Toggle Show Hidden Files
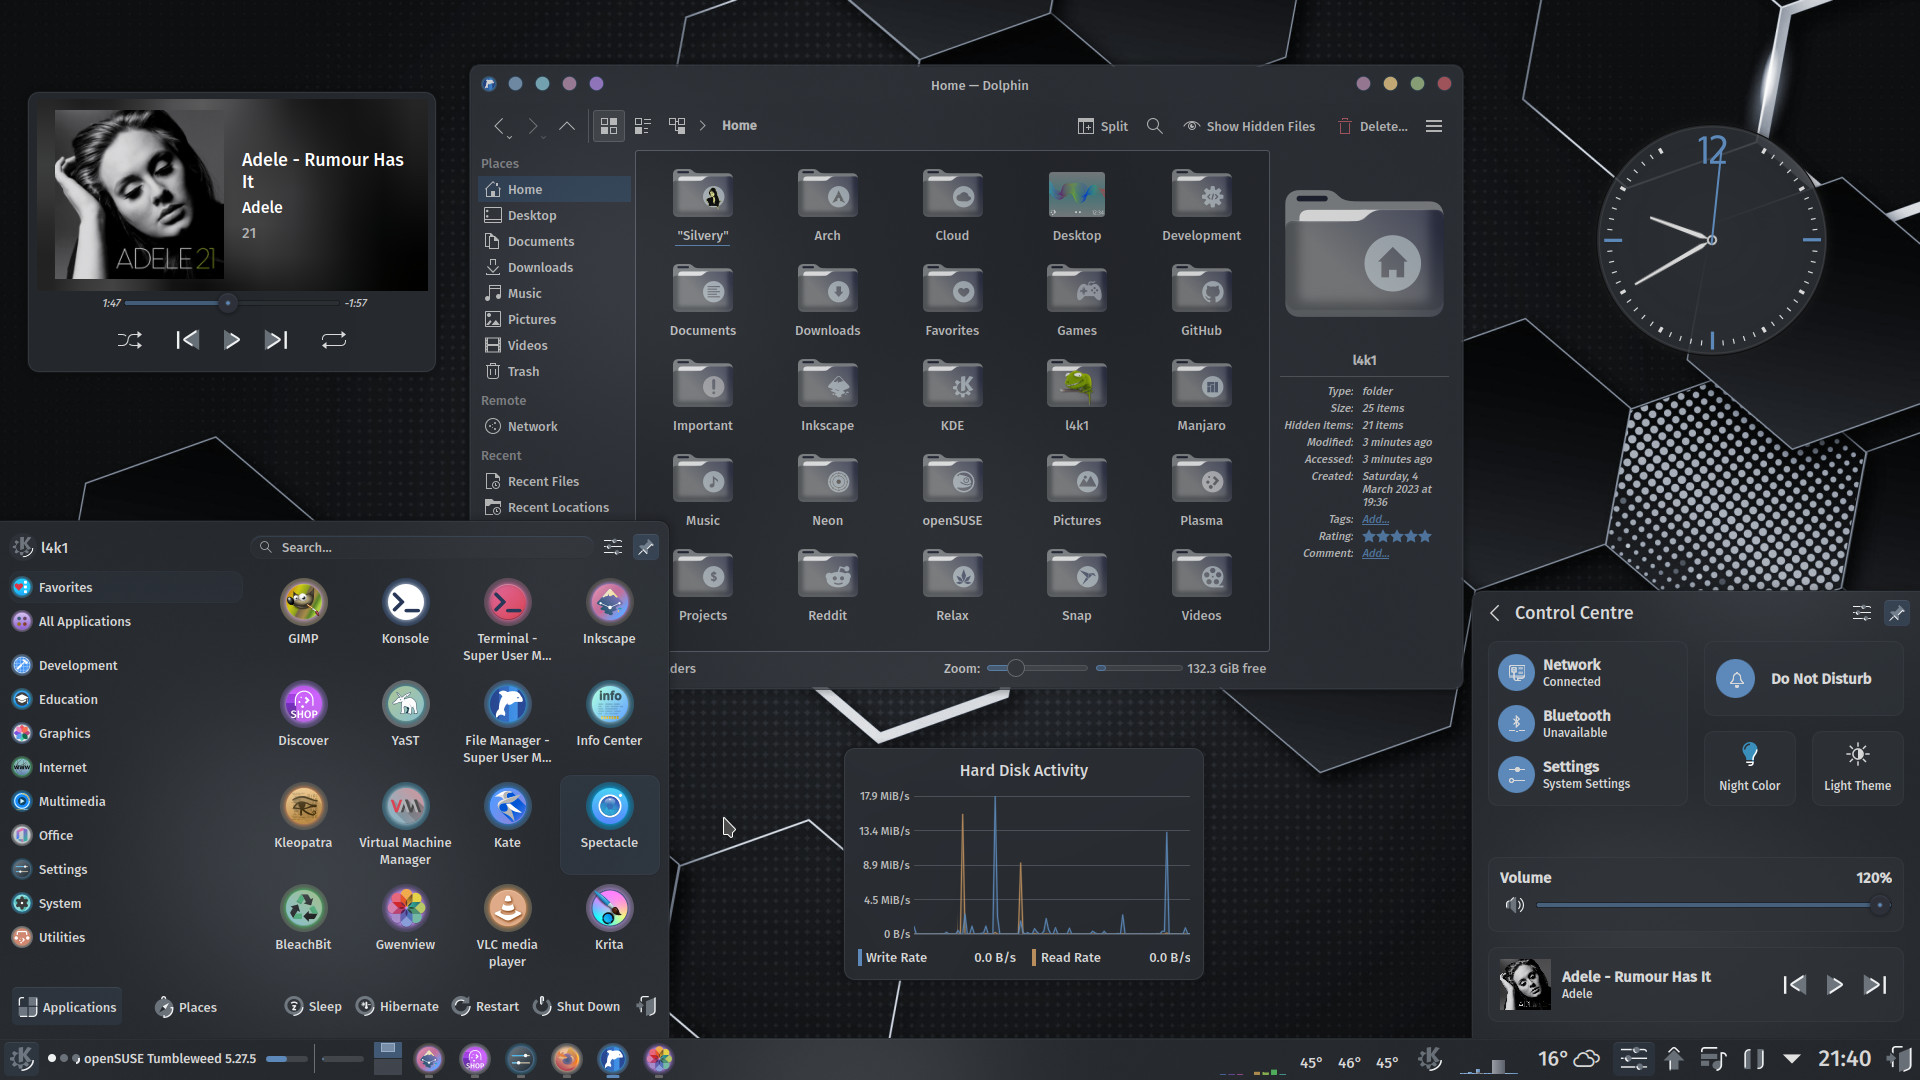 [x=1249, y=126]
